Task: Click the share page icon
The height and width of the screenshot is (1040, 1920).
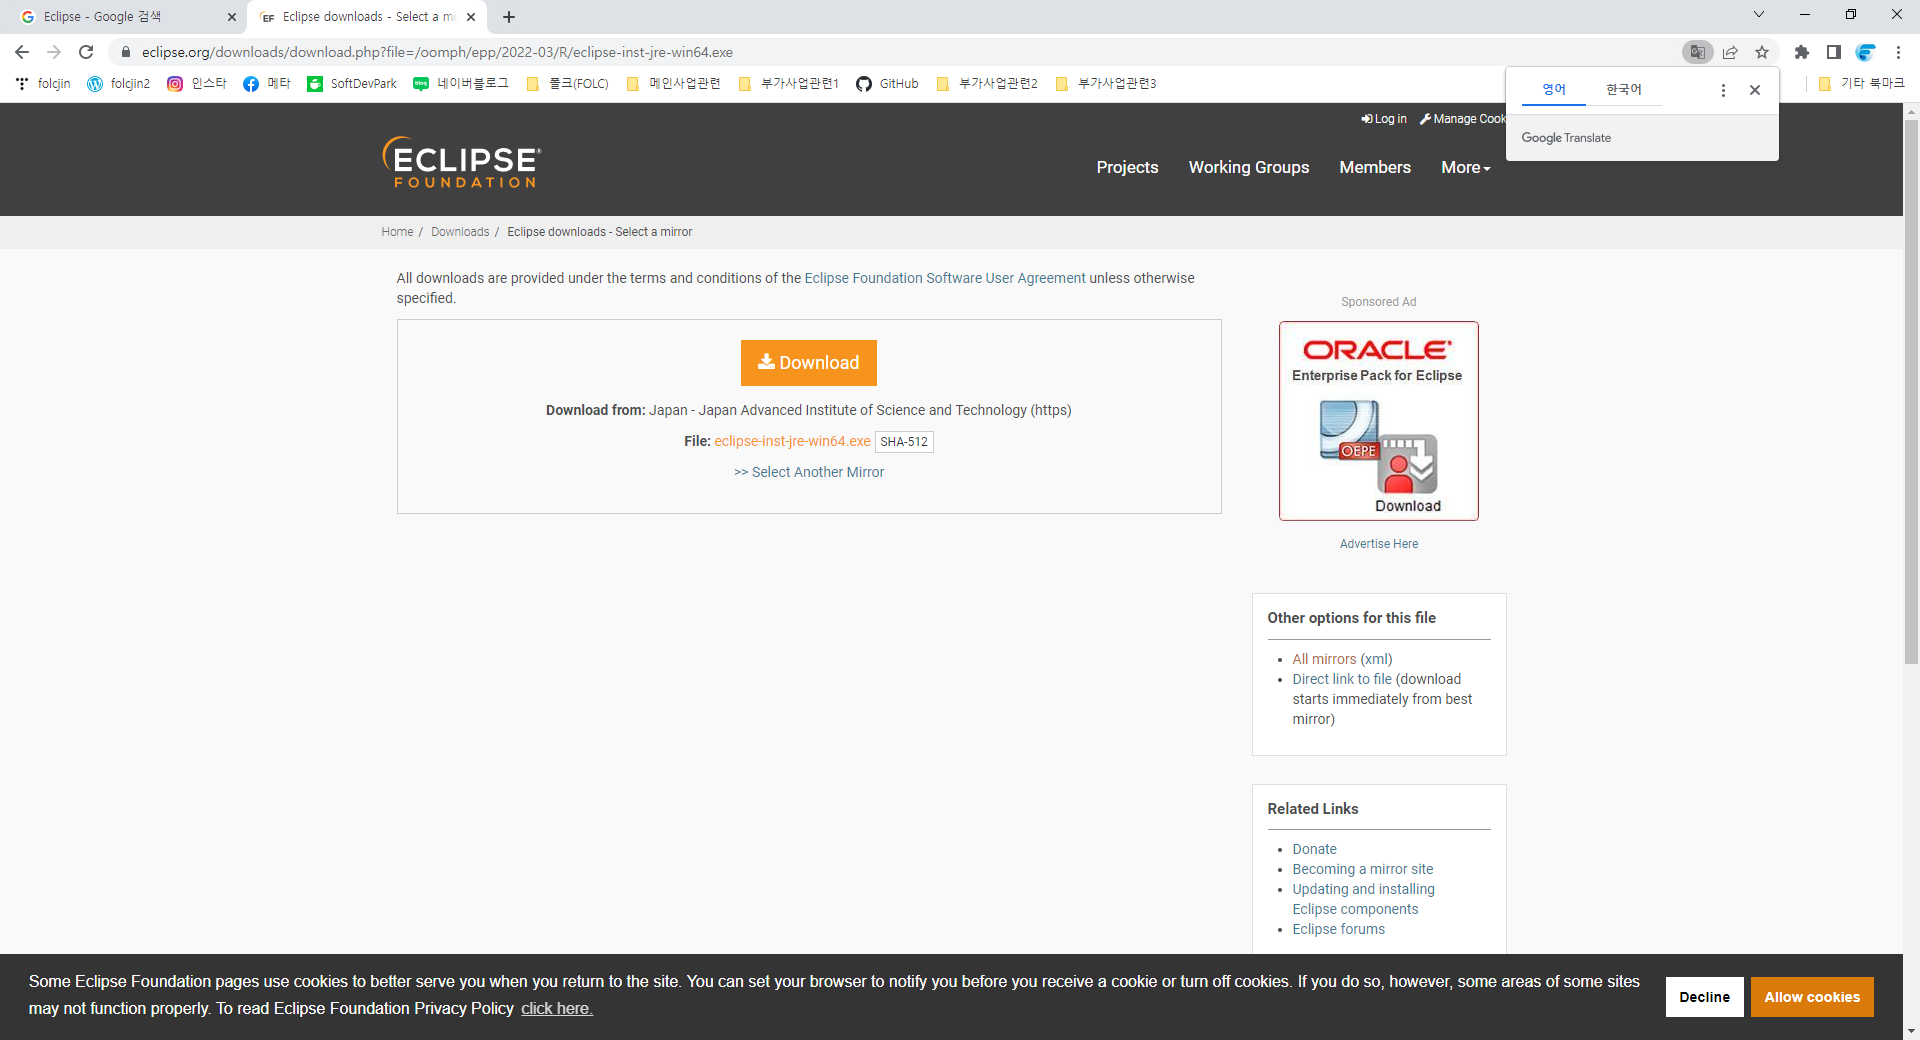Action: click(x=1730, y=52)
